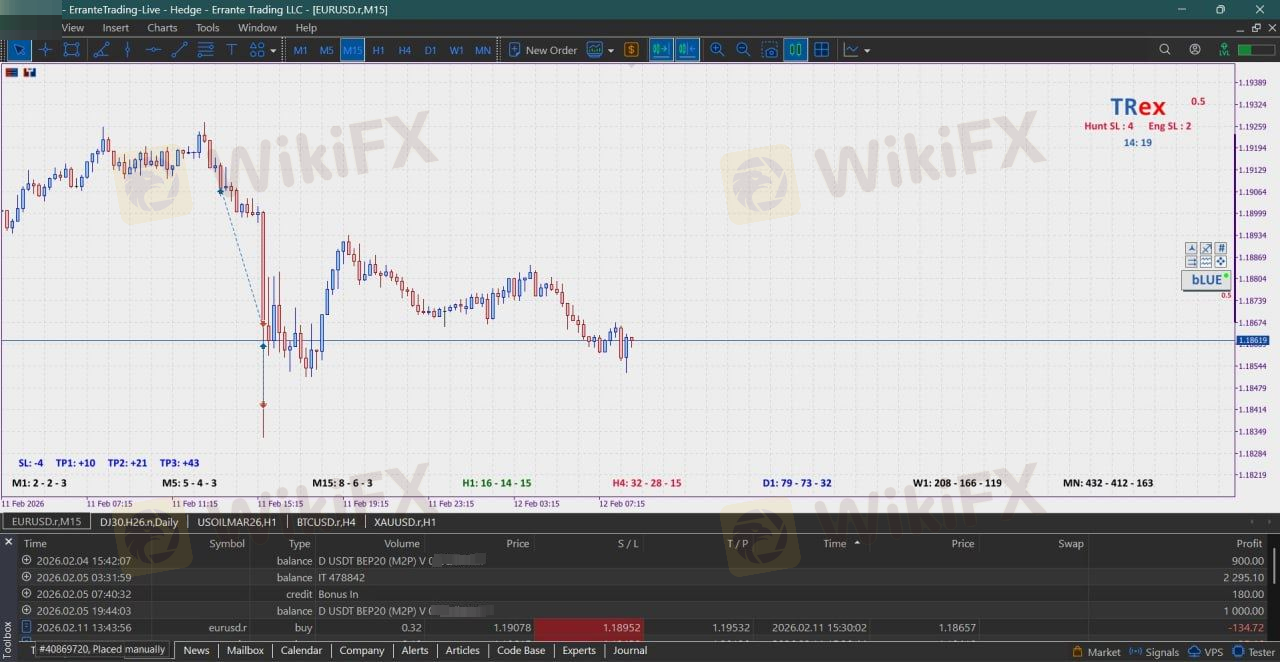Screen dimensions: 1280x662
Task: Toggle the M15 timeframe button
Action: coord(352,50)
